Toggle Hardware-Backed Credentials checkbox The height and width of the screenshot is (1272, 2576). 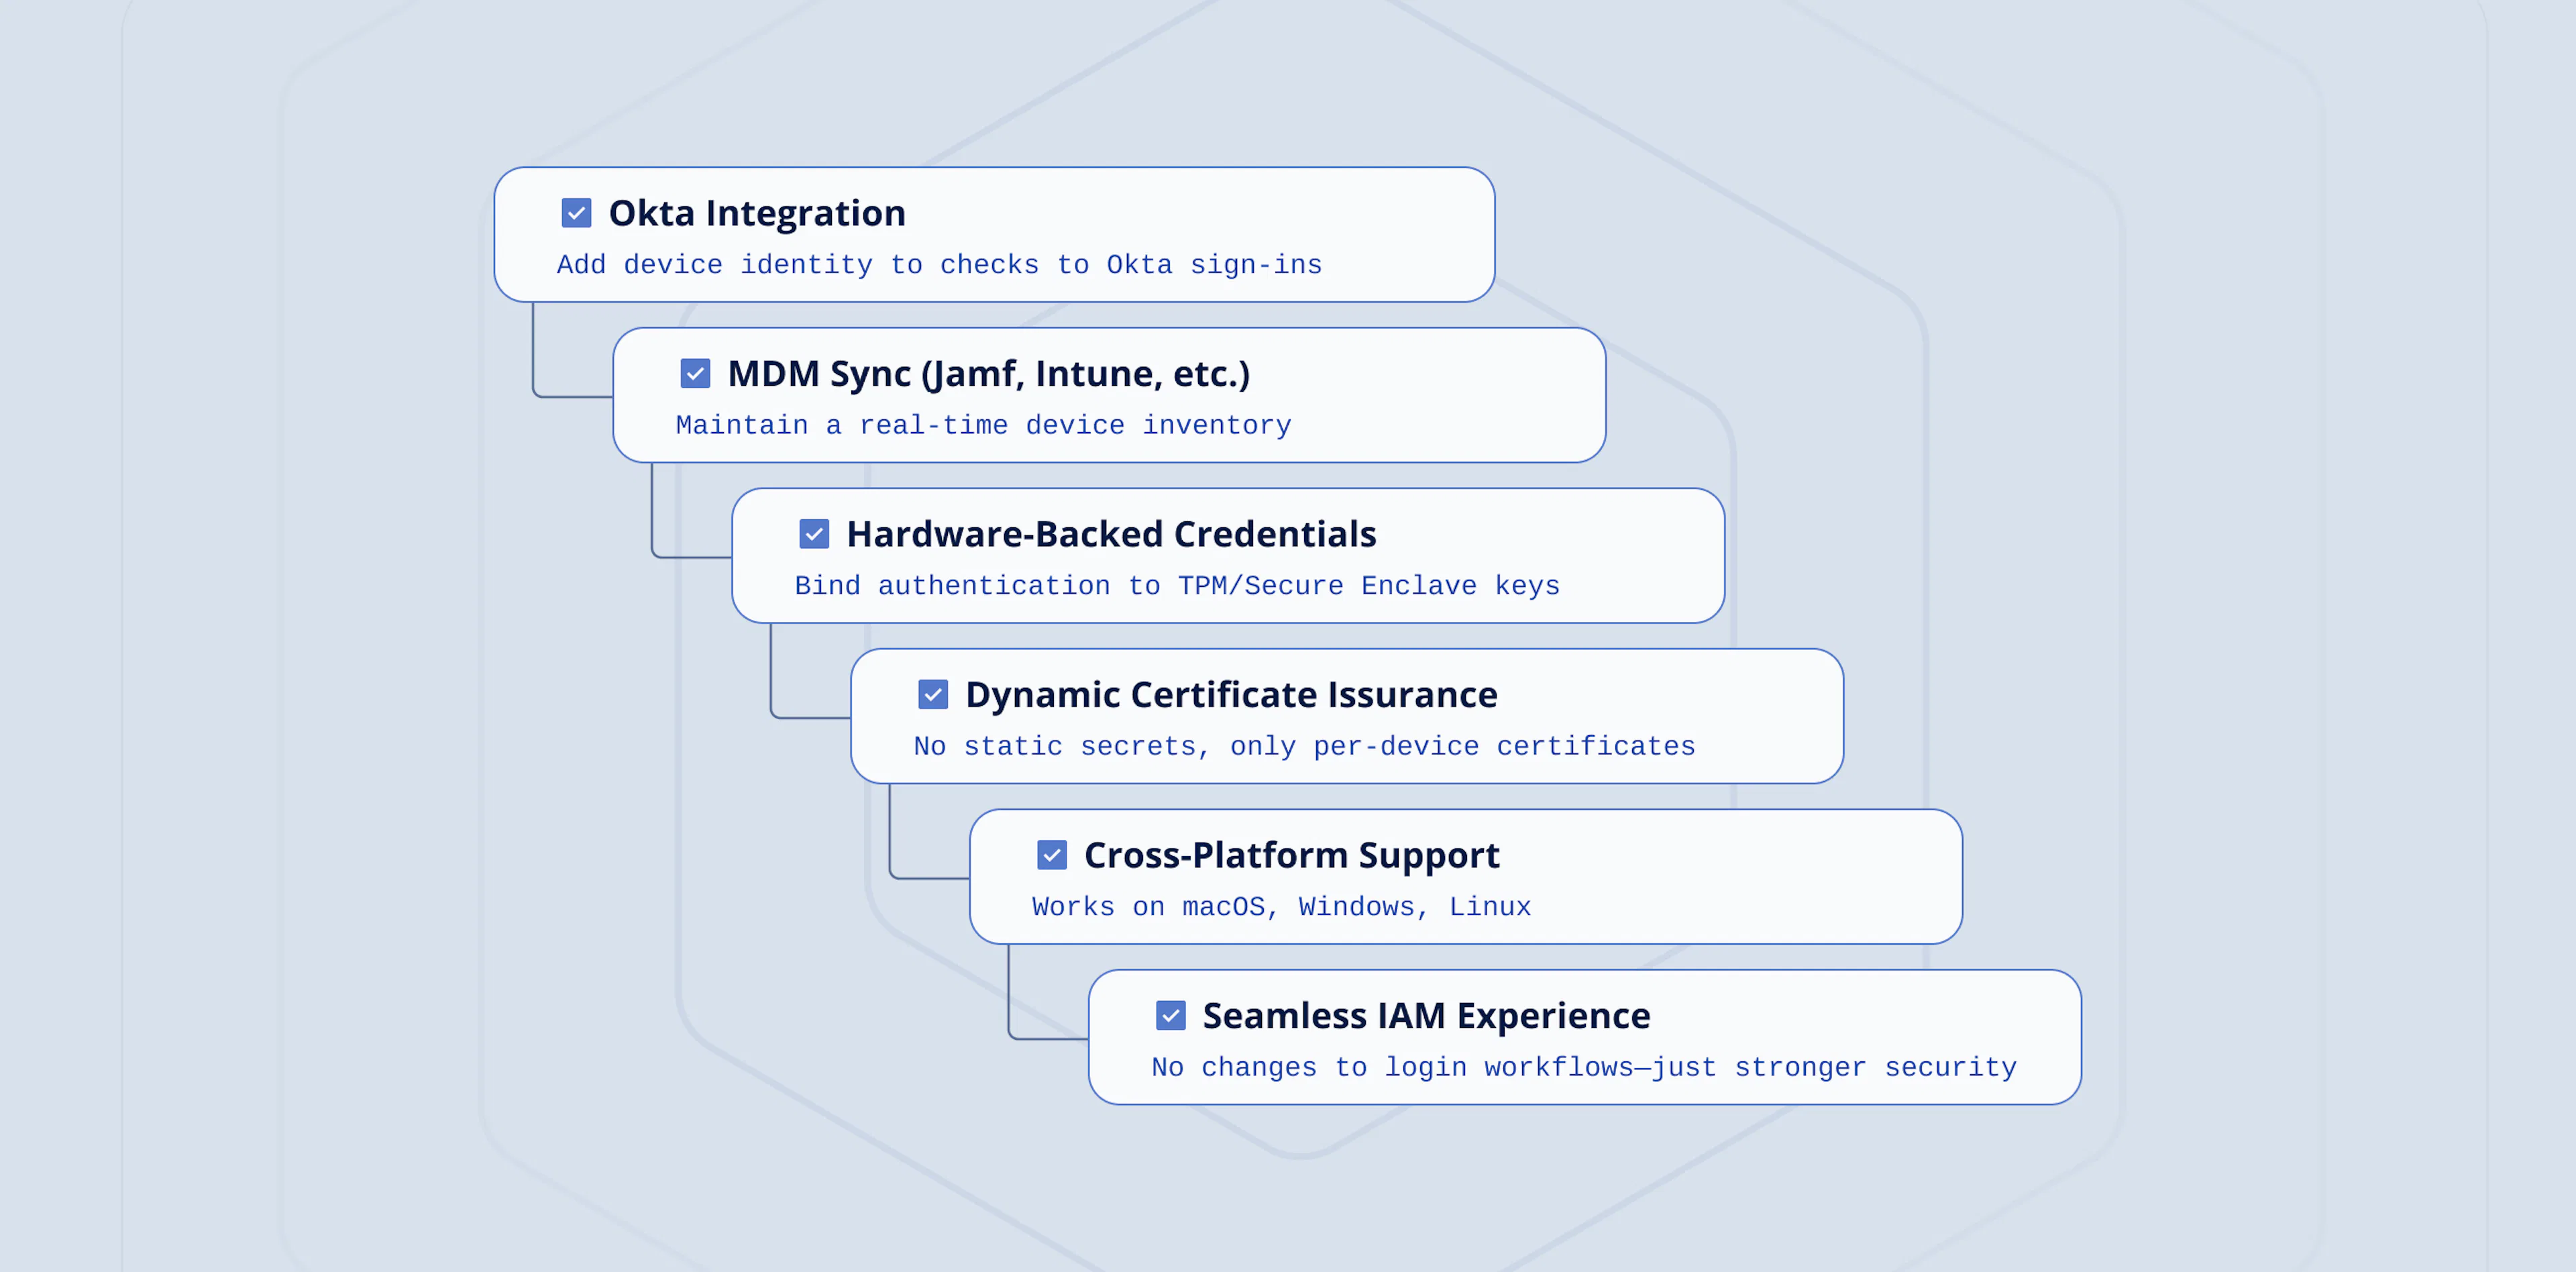[x=814, y=534]
